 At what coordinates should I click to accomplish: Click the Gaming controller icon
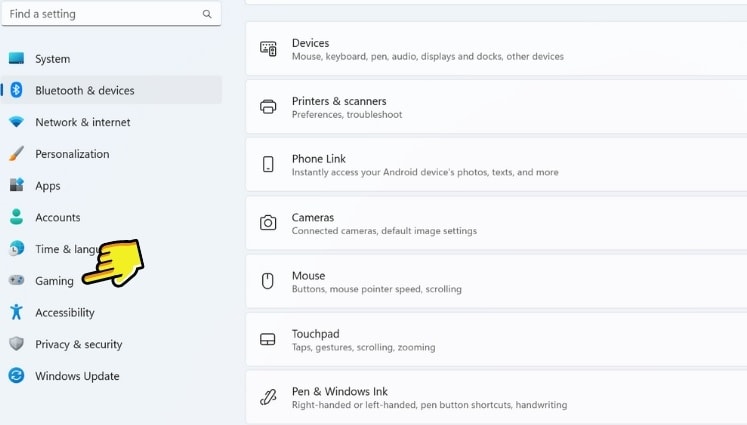coord(16,280)
